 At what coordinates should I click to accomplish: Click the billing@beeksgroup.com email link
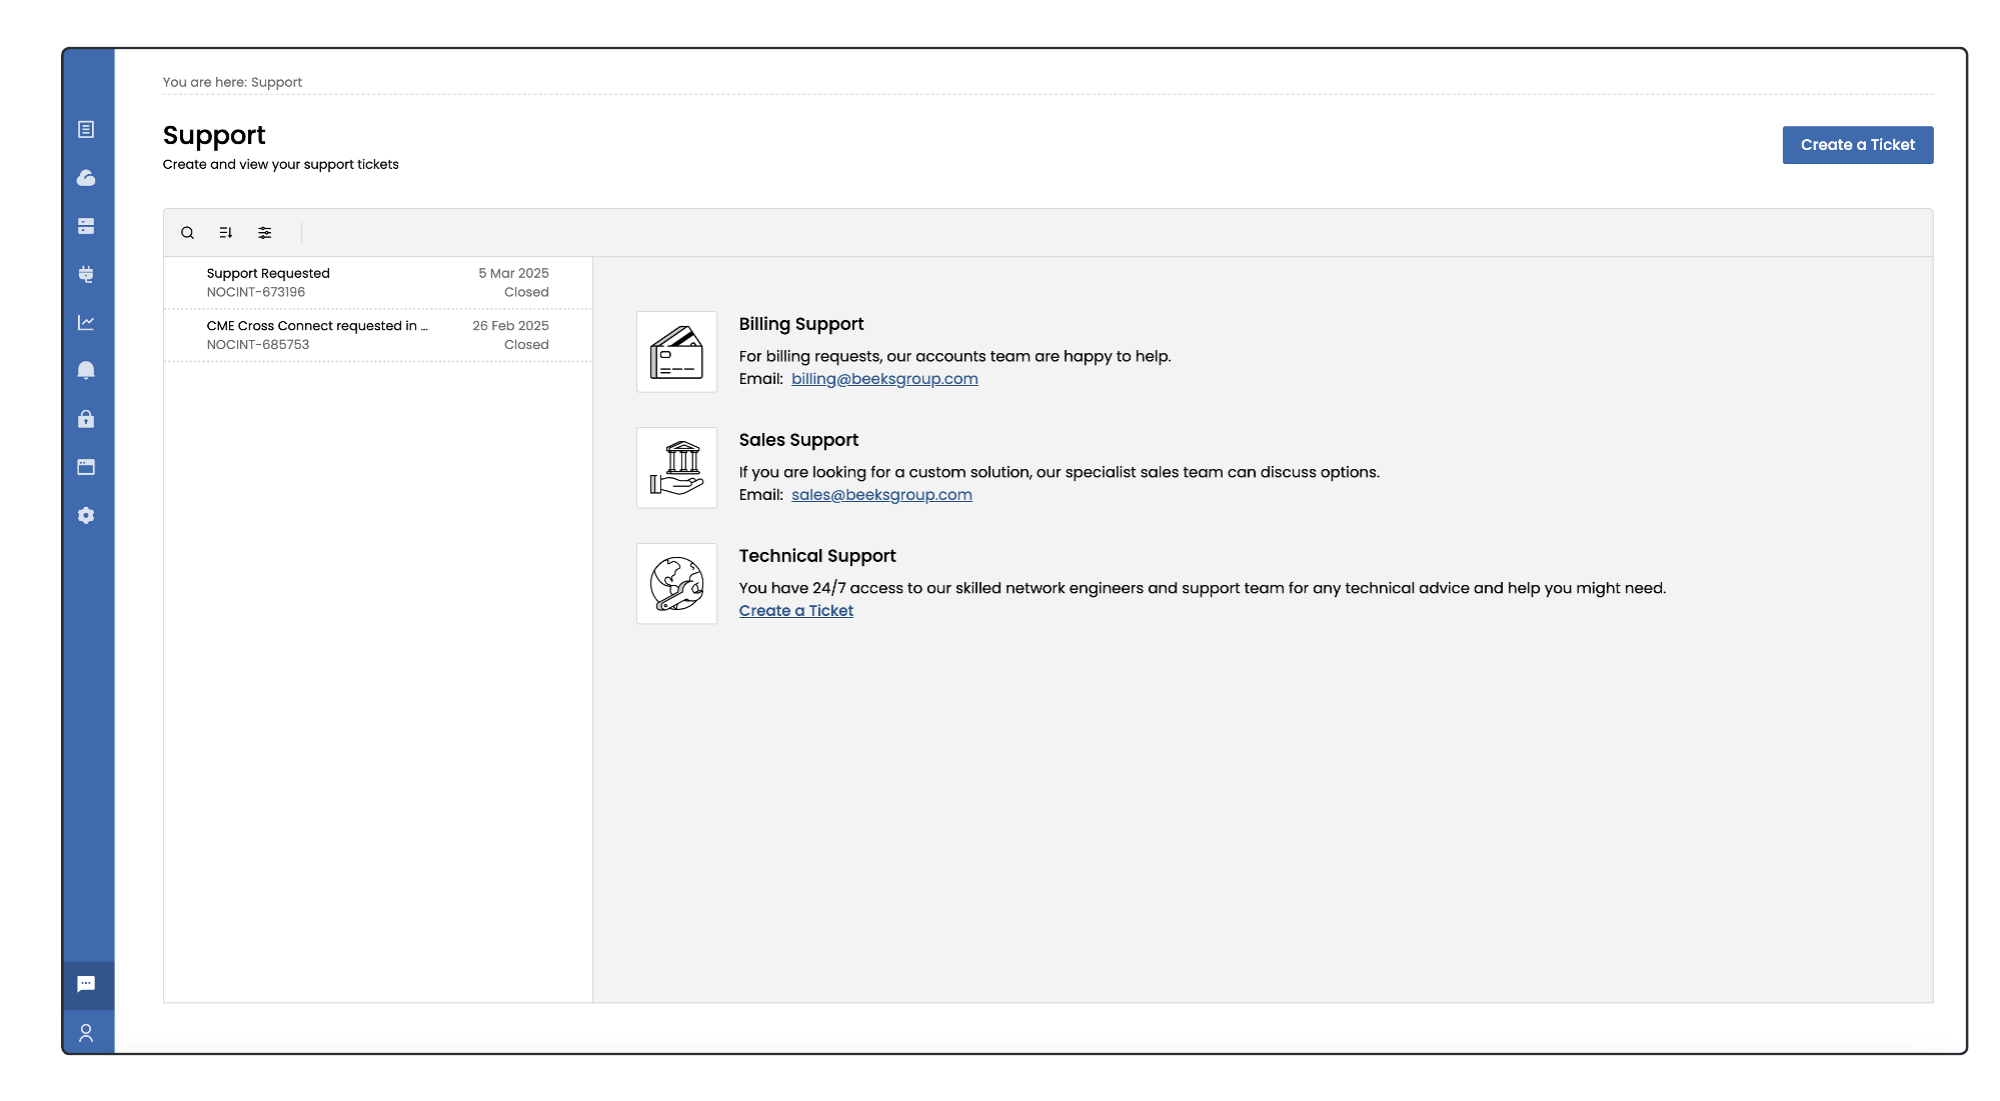(884, 379)
